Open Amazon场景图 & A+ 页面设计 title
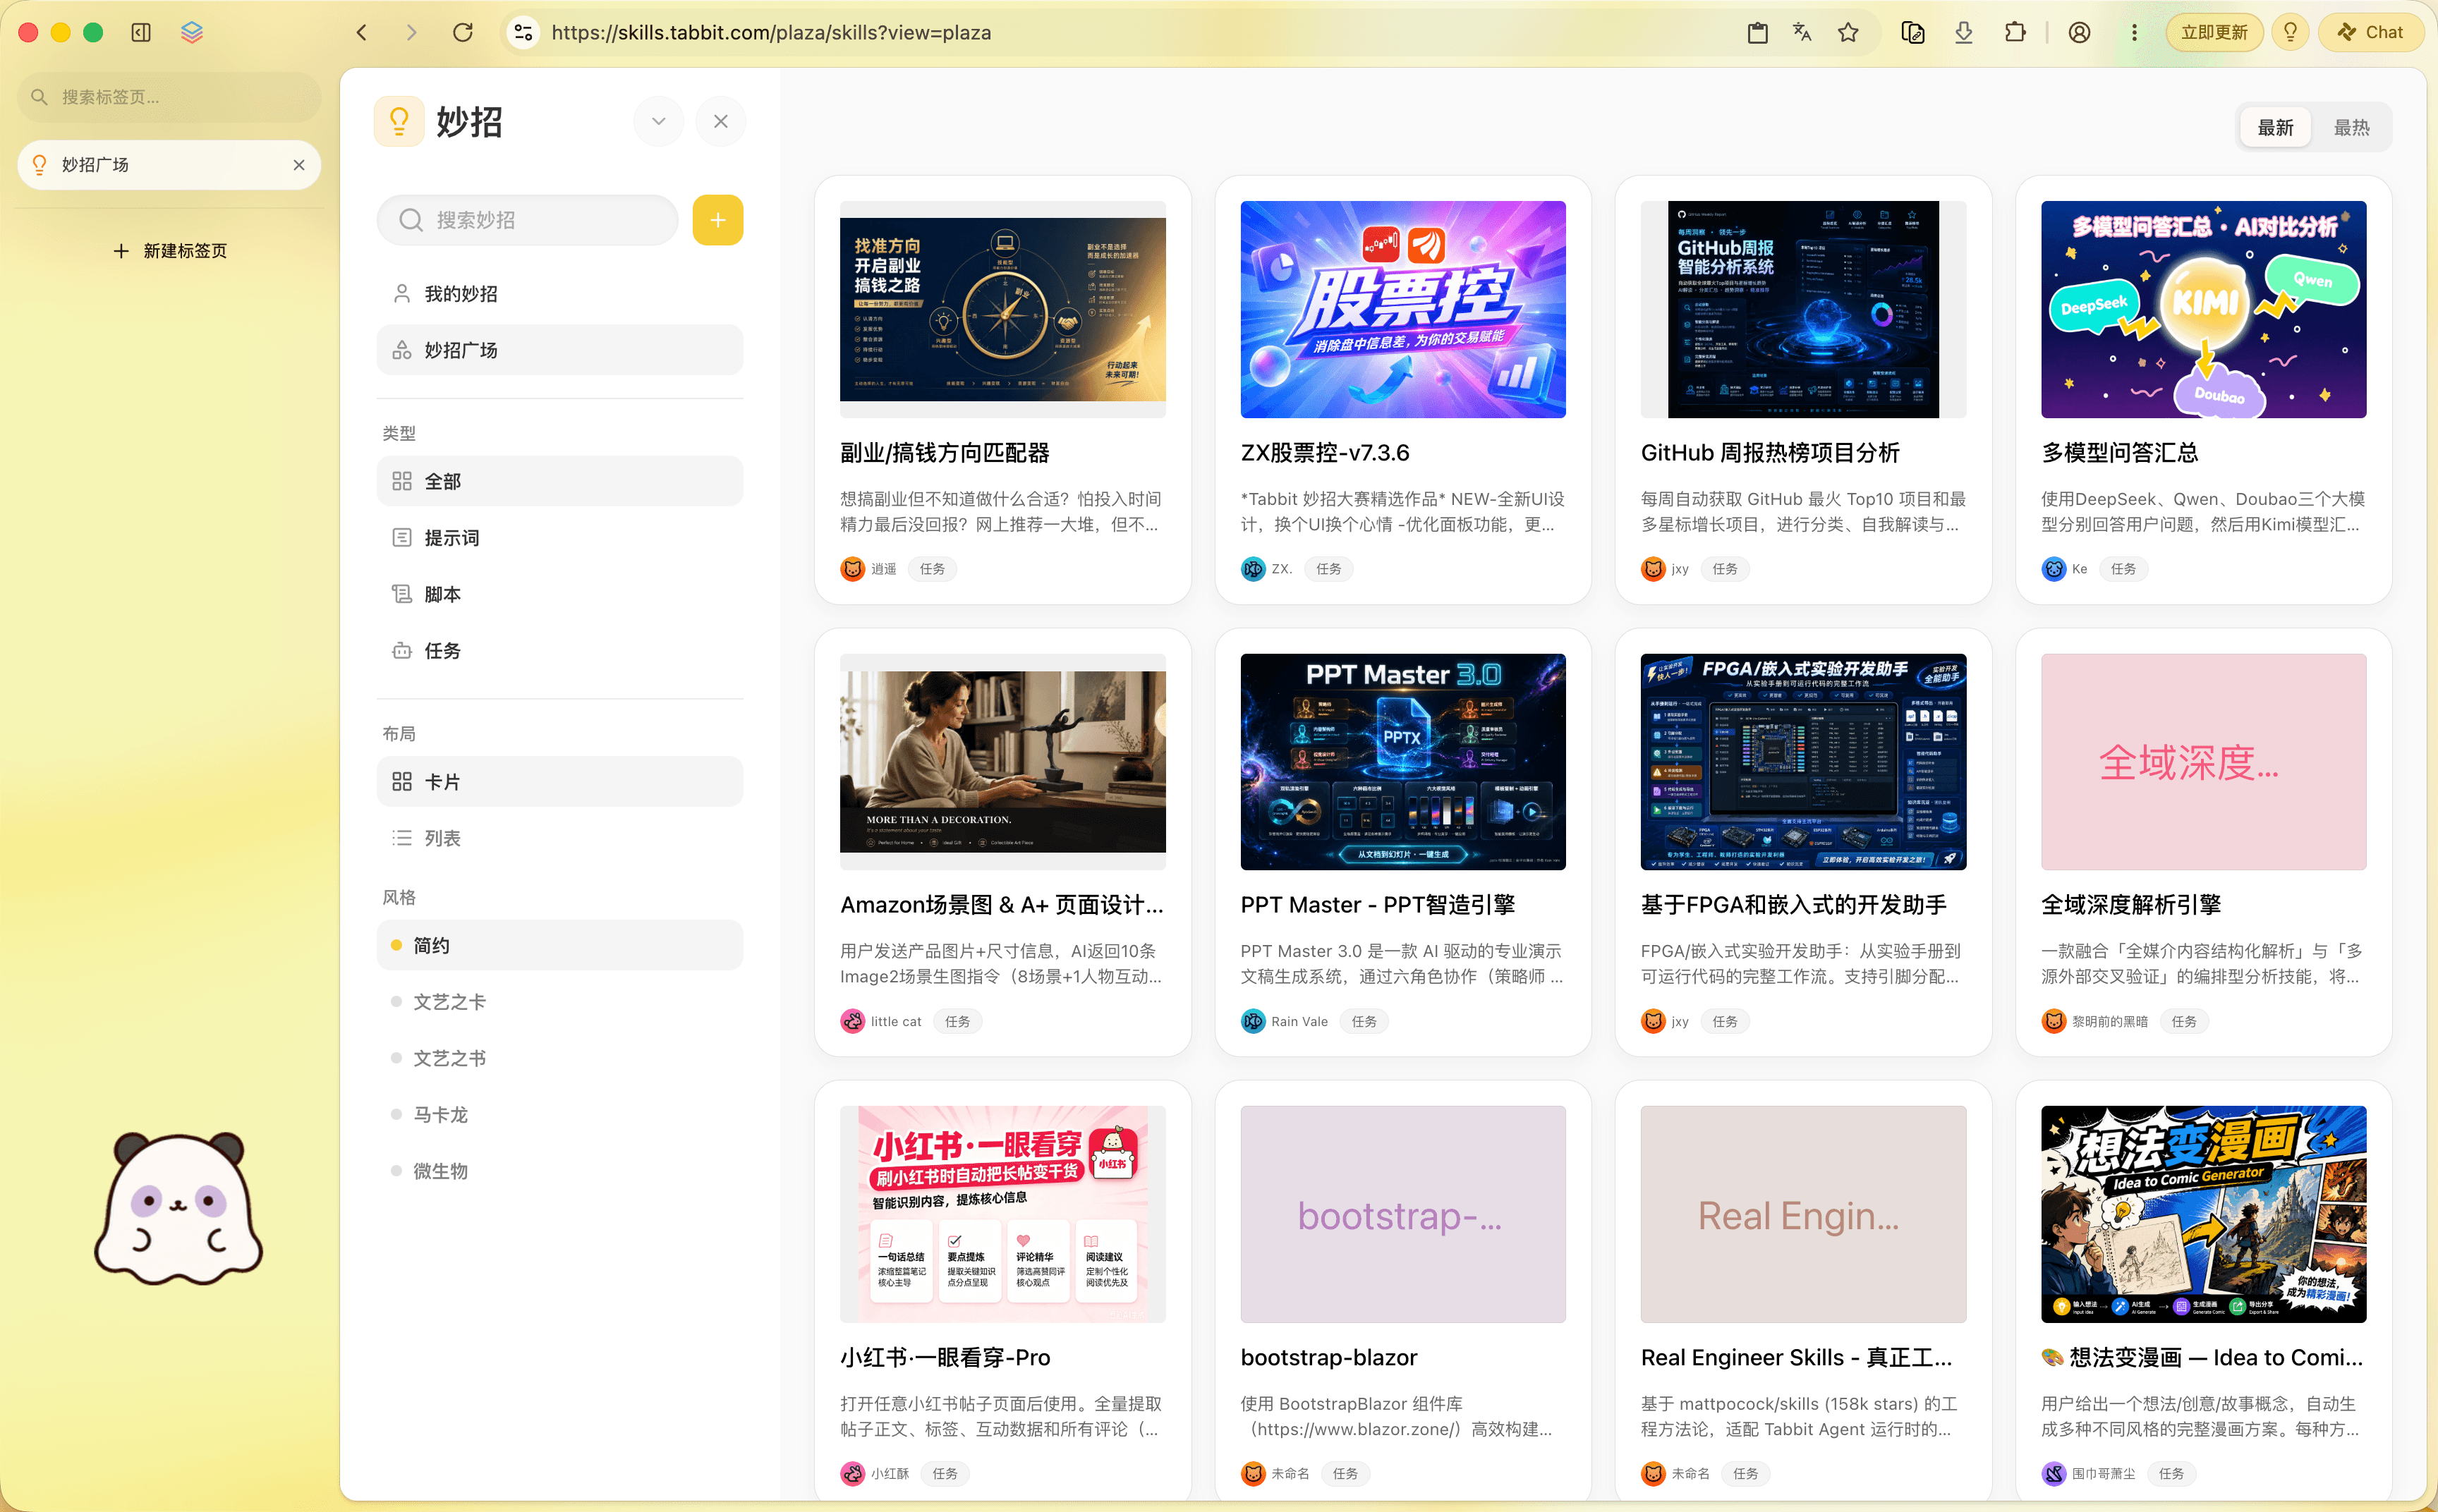Image resolution: width=2438 pixels, height=1512 pixels. [x=1002, y=905]
